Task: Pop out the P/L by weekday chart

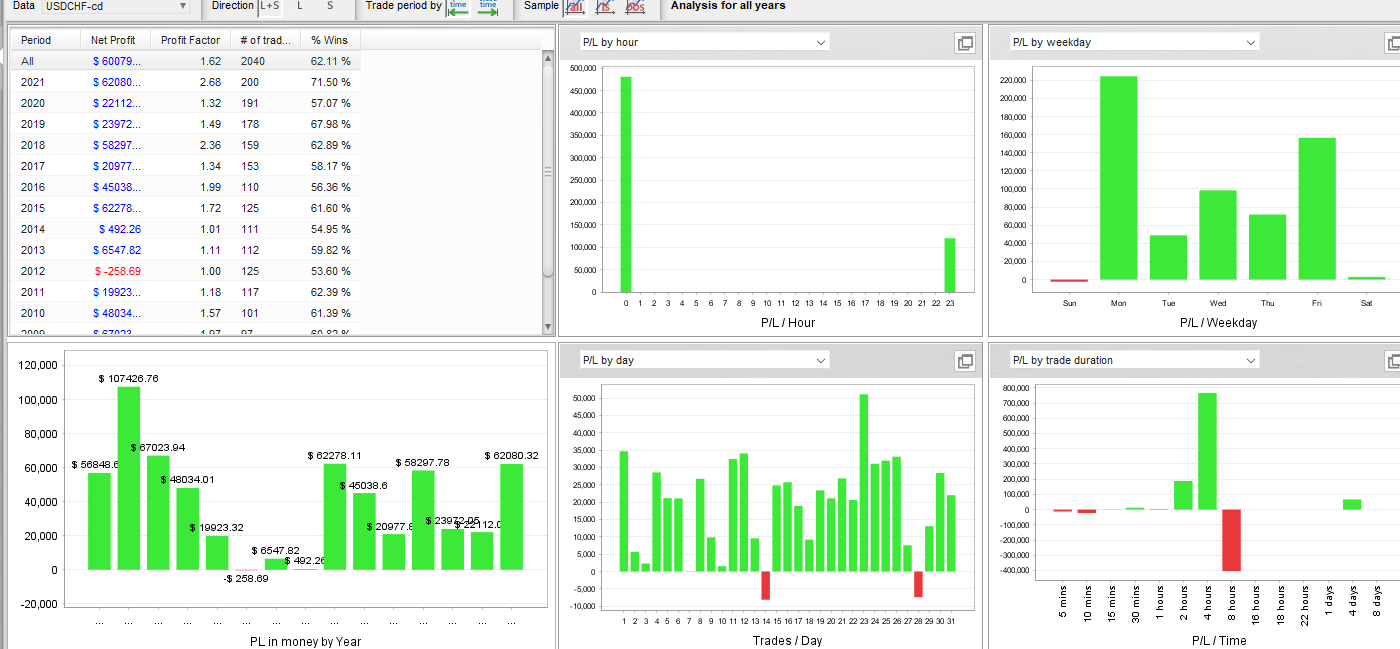Action: pos(1393,43)
